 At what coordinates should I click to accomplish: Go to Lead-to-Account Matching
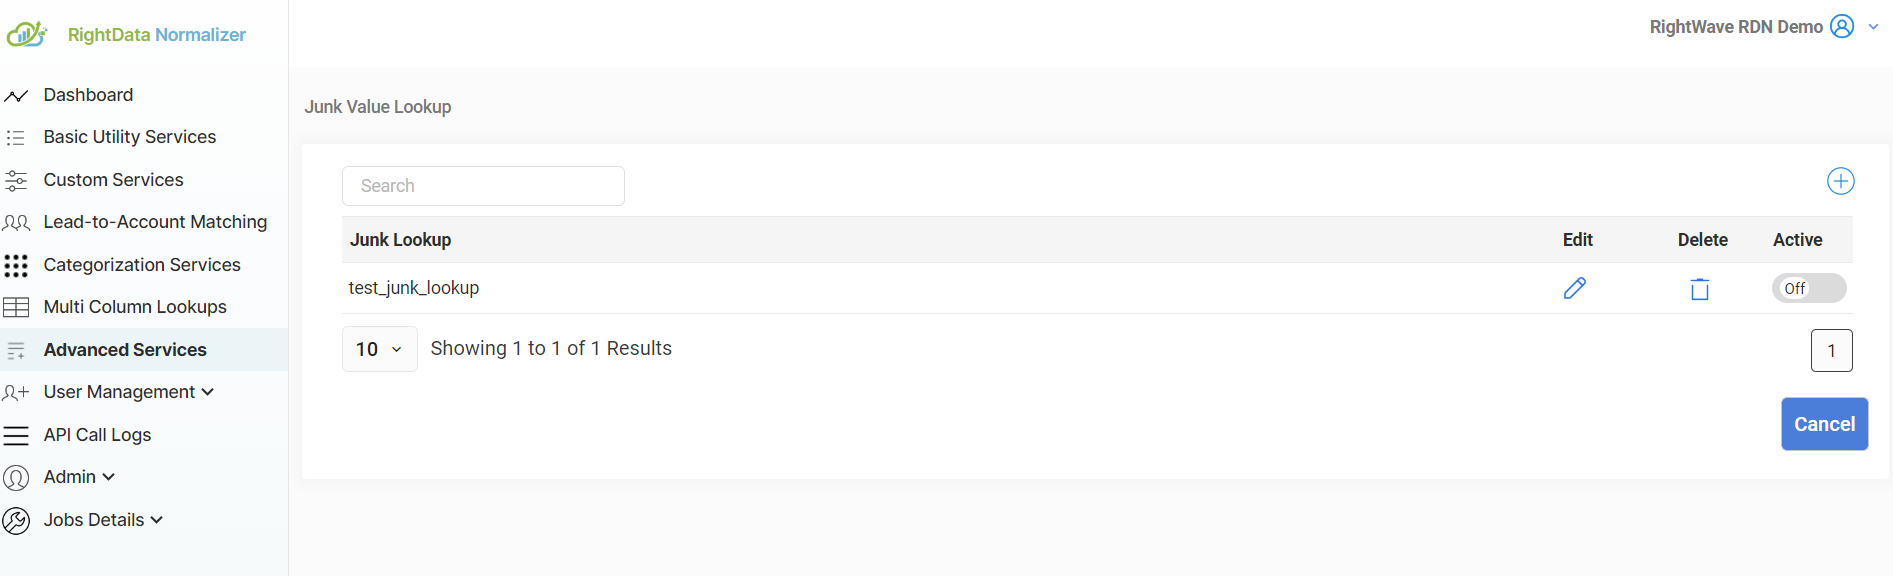(155, 222)
